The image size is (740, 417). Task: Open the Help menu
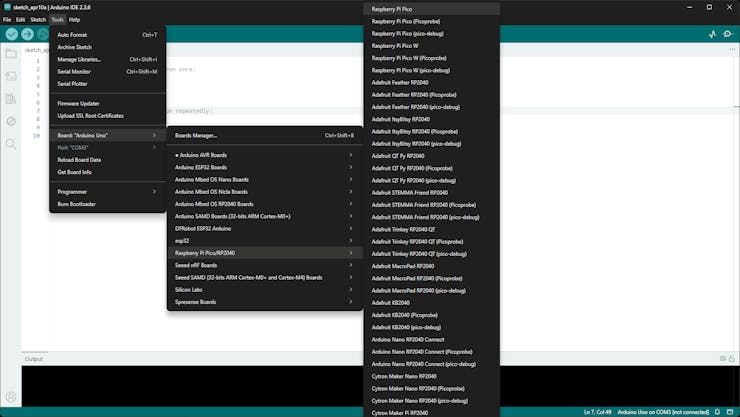[x=75, y=20]
